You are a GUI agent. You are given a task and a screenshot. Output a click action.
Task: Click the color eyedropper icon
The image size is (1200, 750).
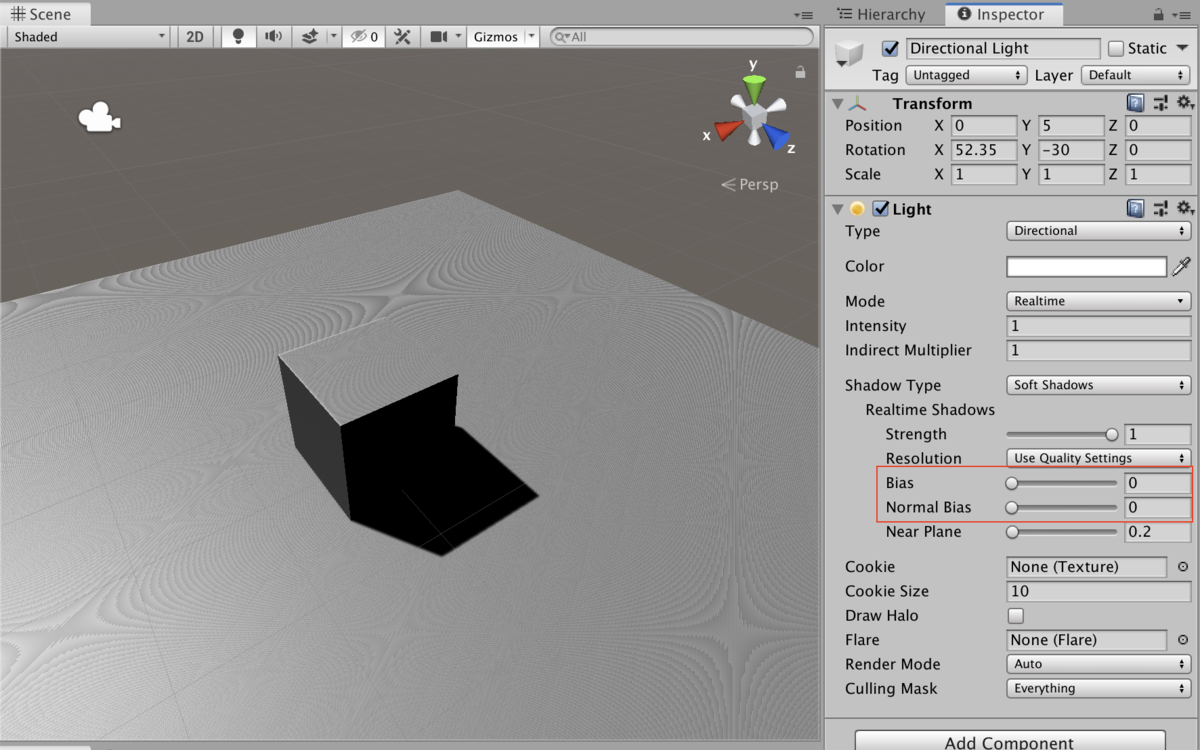click(1181, 266)
